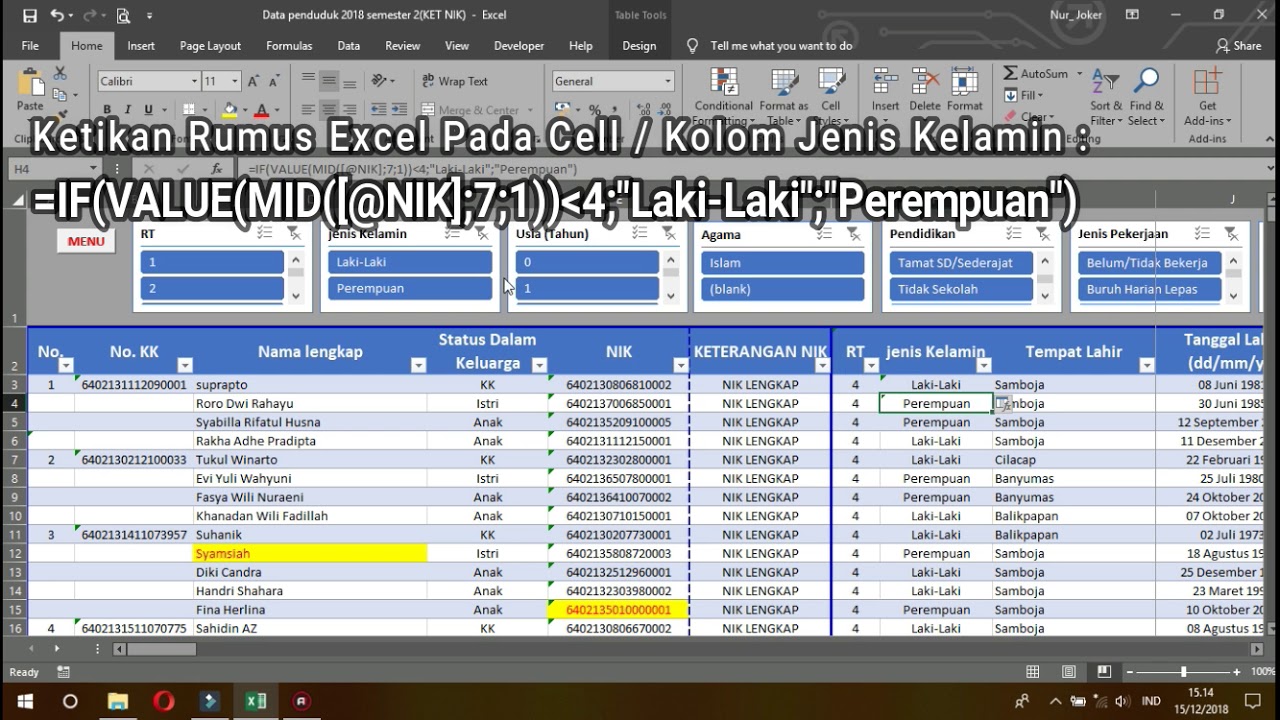Click the Cut scissors icon
Screen dimensions: 1280x720
pyautogui.click(x=60, y=73)
